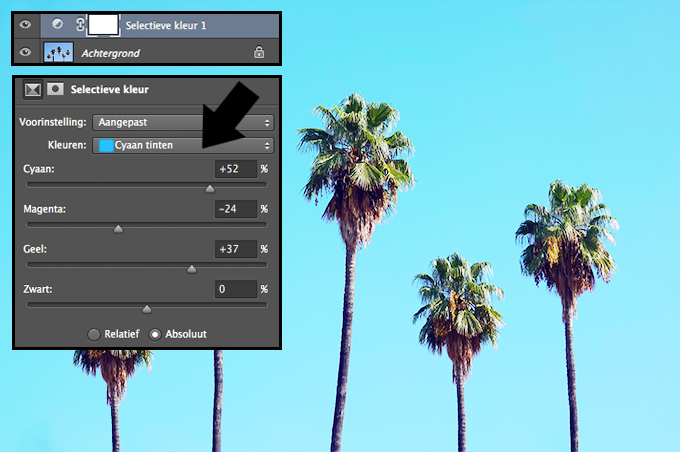Screen dimensions: 680x452
Task: Select the Achtergrond layer thumbnail
Action: tap(59, 52)
